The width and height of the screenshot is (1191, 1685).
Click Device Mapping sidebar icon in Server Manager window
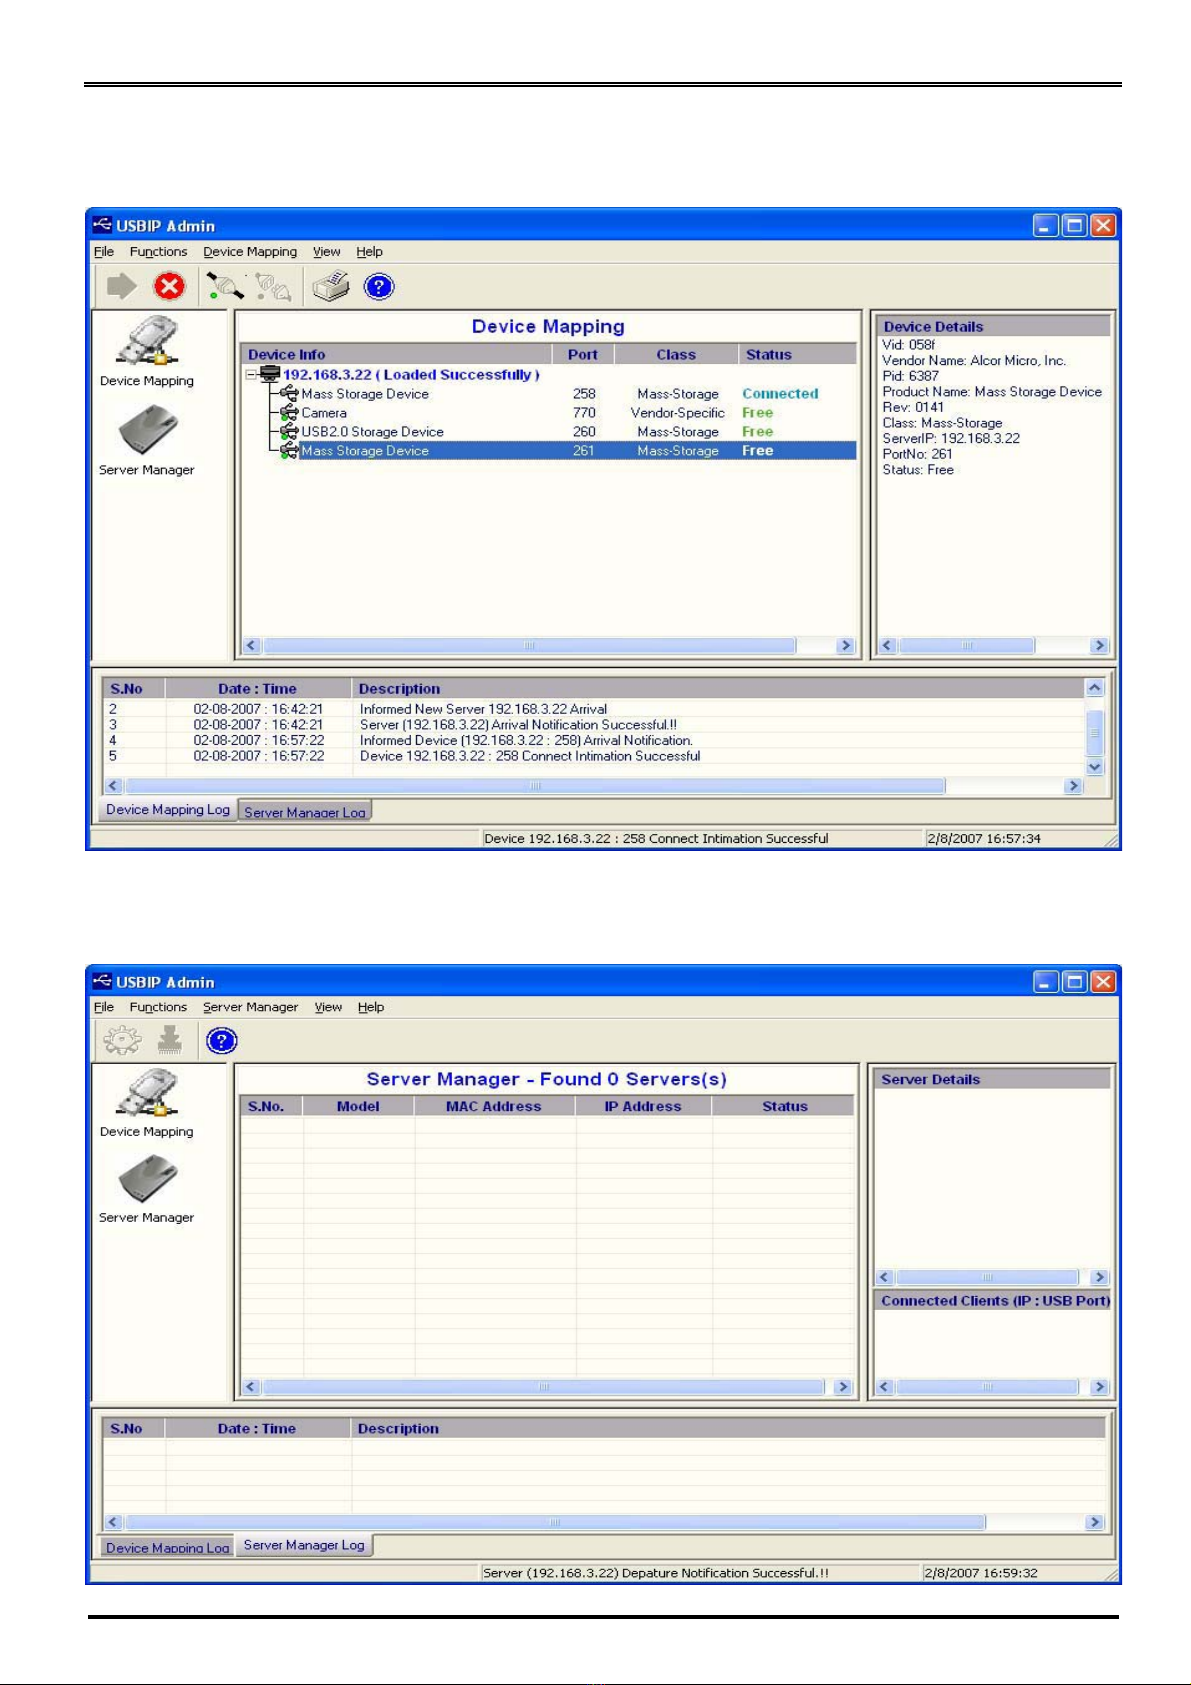click(147, 1092)
